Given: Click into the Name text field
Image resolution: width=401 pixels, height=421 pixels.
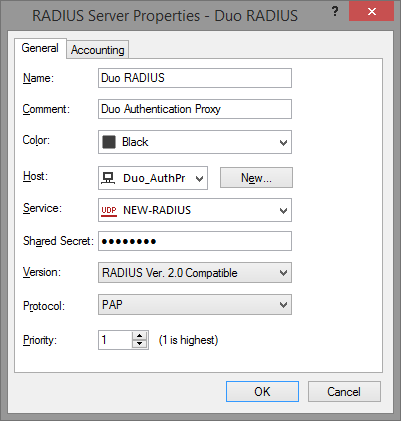Looking at the screenshot, I should point(195,78).
